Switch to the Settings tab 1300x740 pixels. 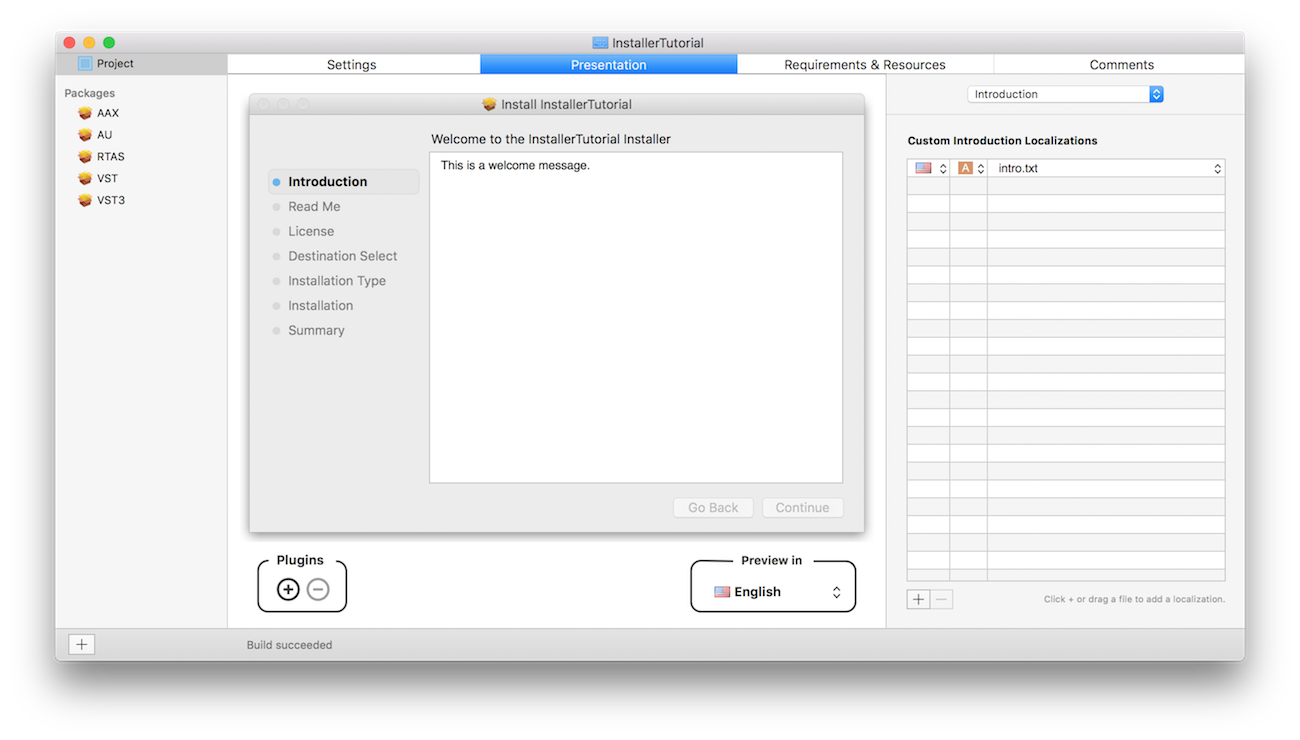click(x=352, y=65)
